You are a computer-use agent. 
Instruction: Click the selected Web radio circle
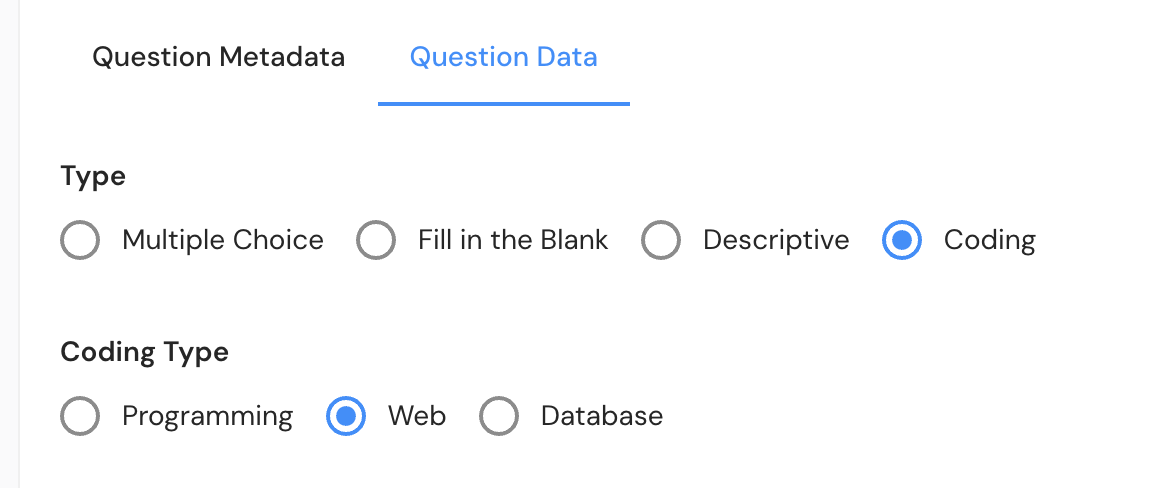coord(346,416)
